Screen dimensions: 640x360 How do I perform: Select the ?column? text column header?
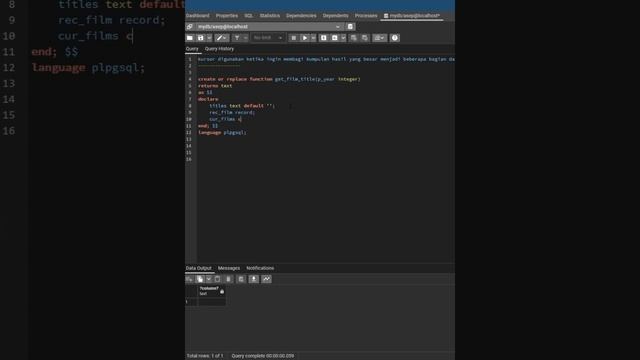[x=211, y=291]
